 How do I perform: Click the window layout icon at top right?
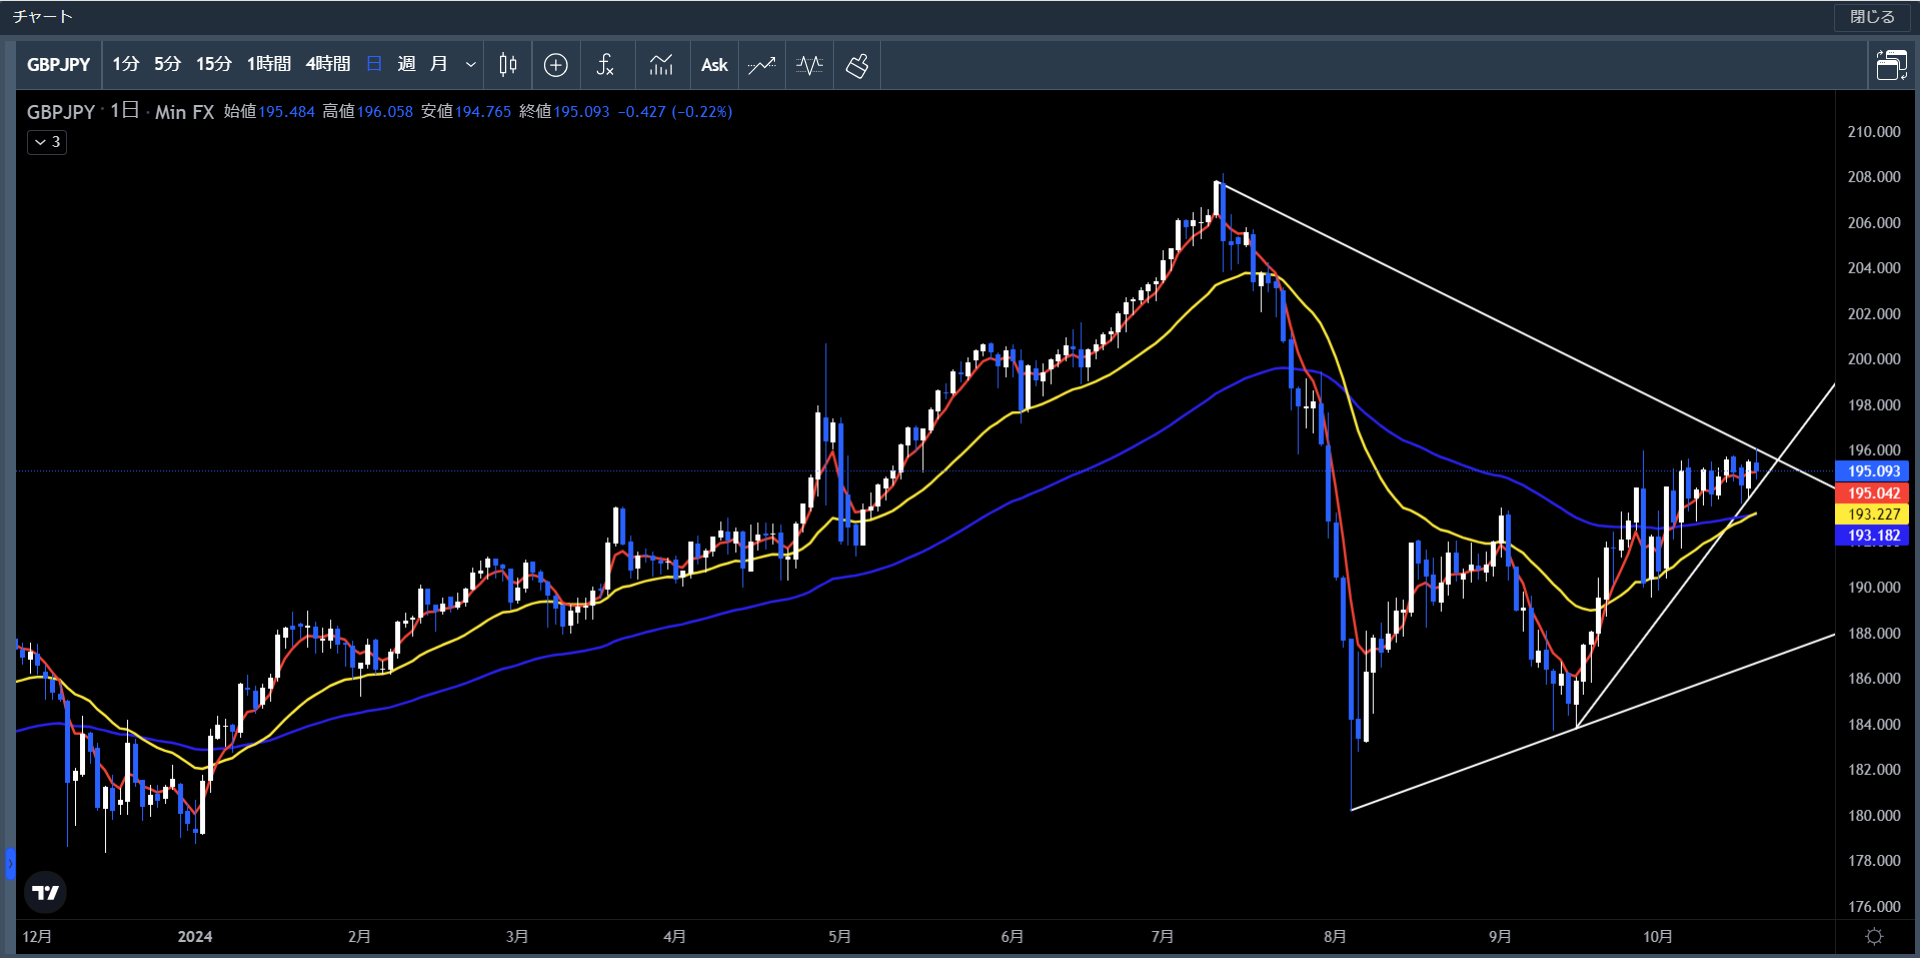pyautogui.click(x=1891, y=65)
